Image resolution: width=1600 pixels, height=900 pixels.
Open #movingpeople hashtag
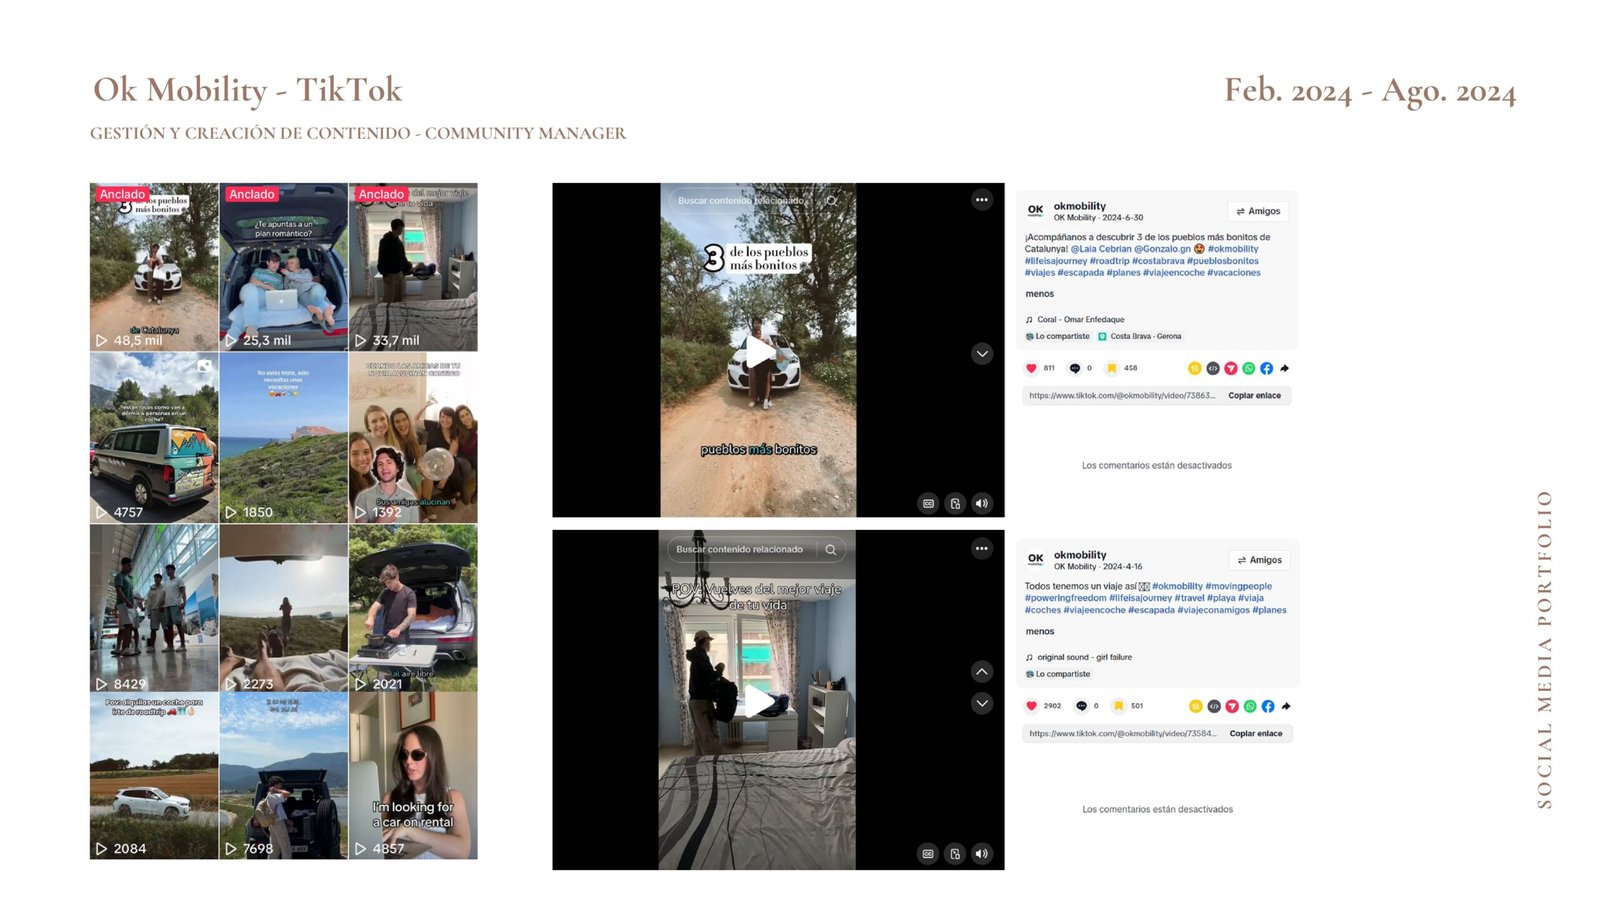coord(1239,587)
